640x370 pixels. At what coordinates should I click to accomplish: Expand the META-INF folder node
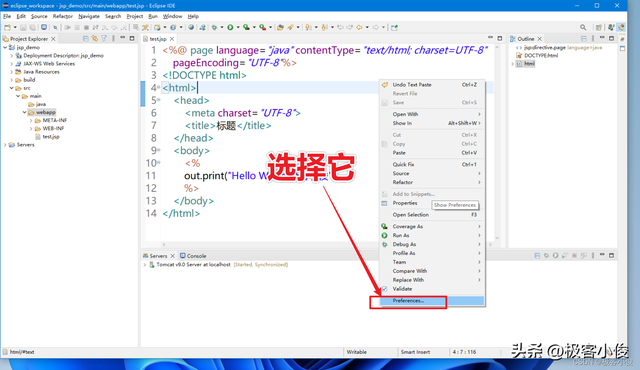coord(31,120)
